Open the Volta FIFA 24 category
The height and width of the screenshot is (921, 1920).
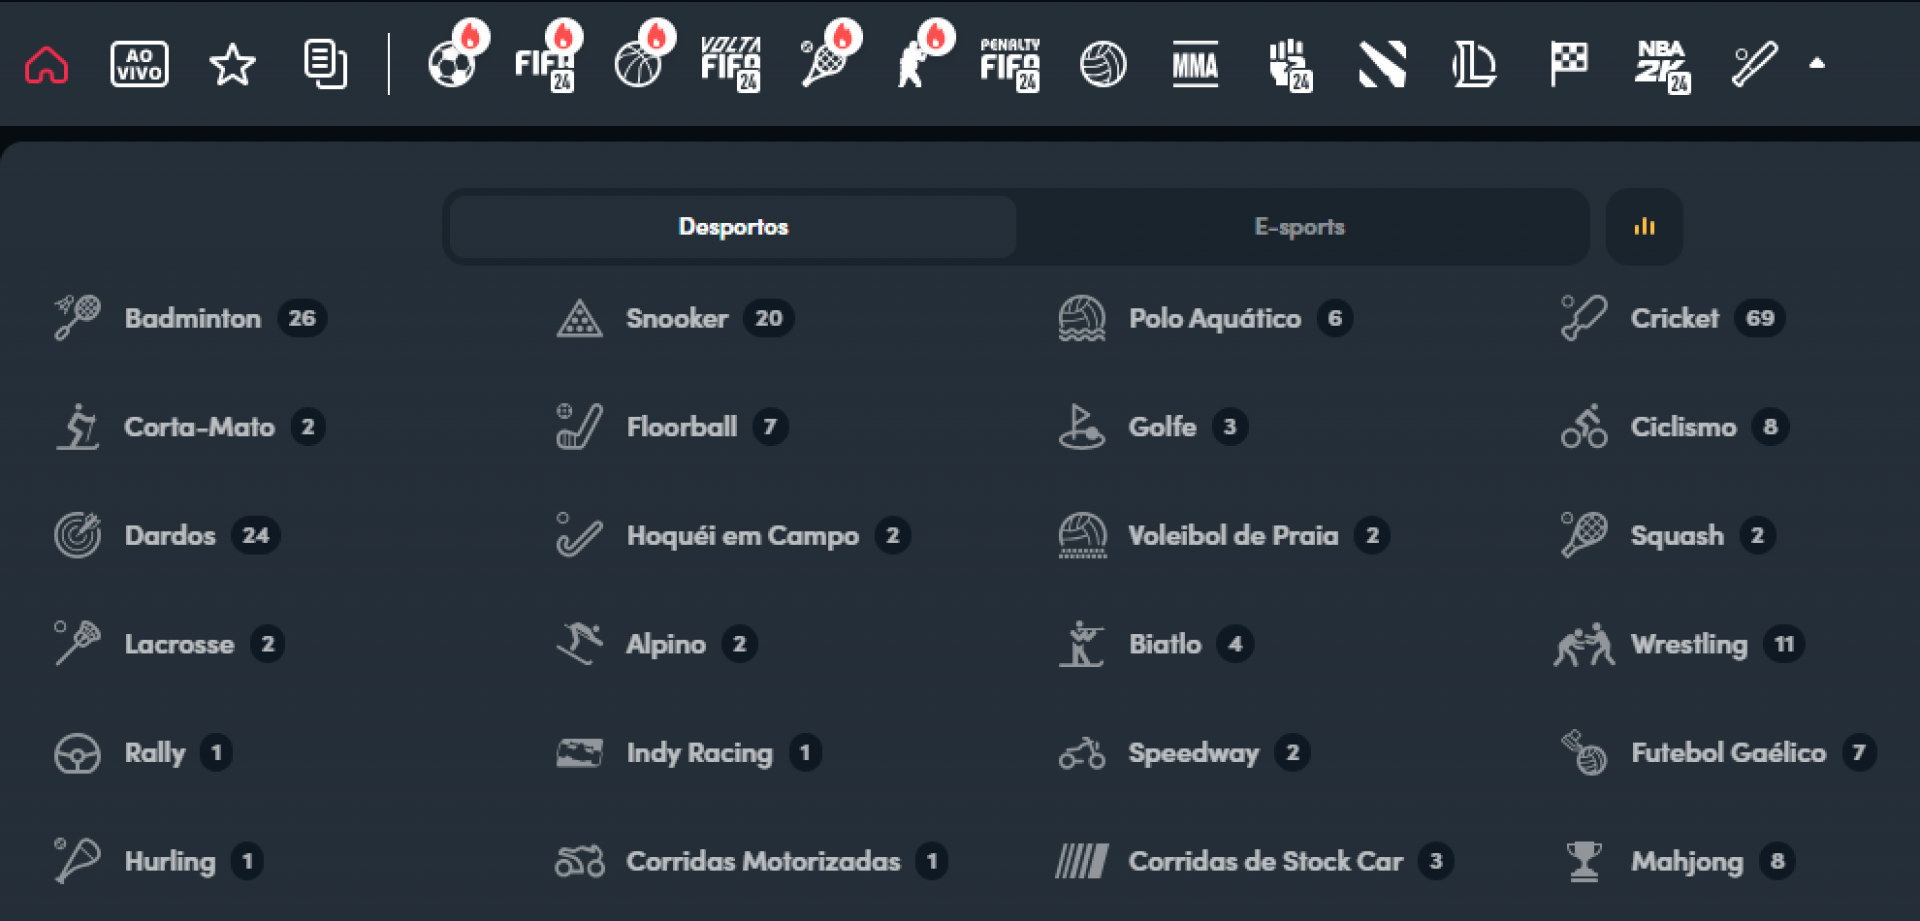tap(730, 65)
